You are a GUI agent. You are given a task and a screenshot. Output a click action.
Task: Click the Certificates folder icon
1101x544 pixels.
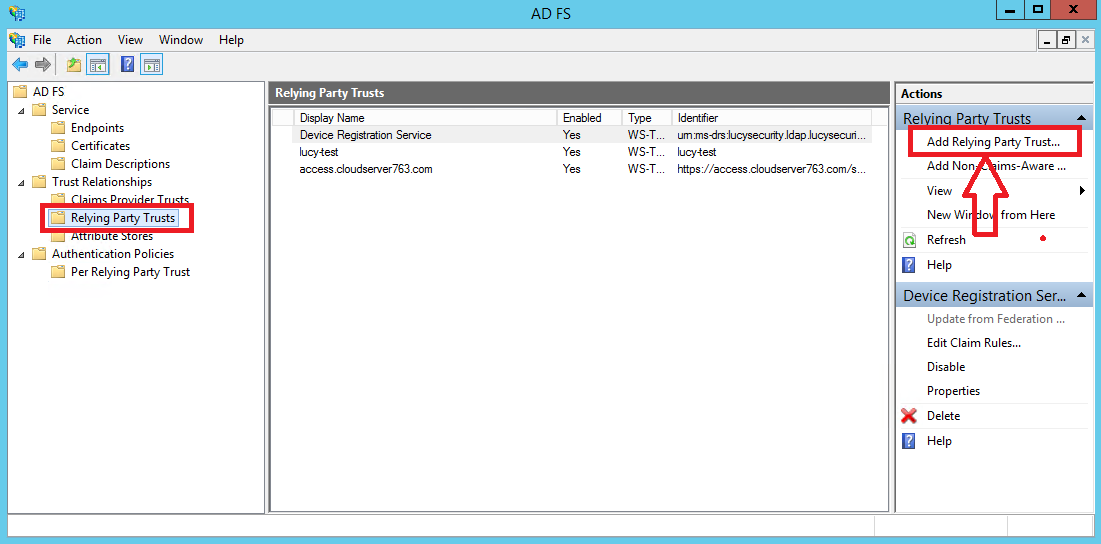58,146
